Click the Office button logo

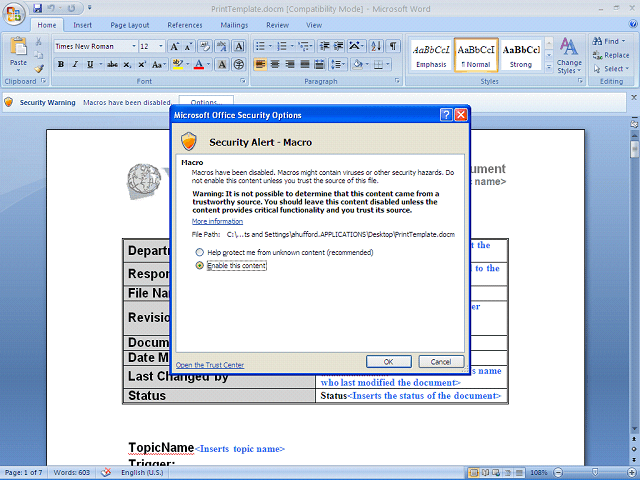(x=14, y=14)
